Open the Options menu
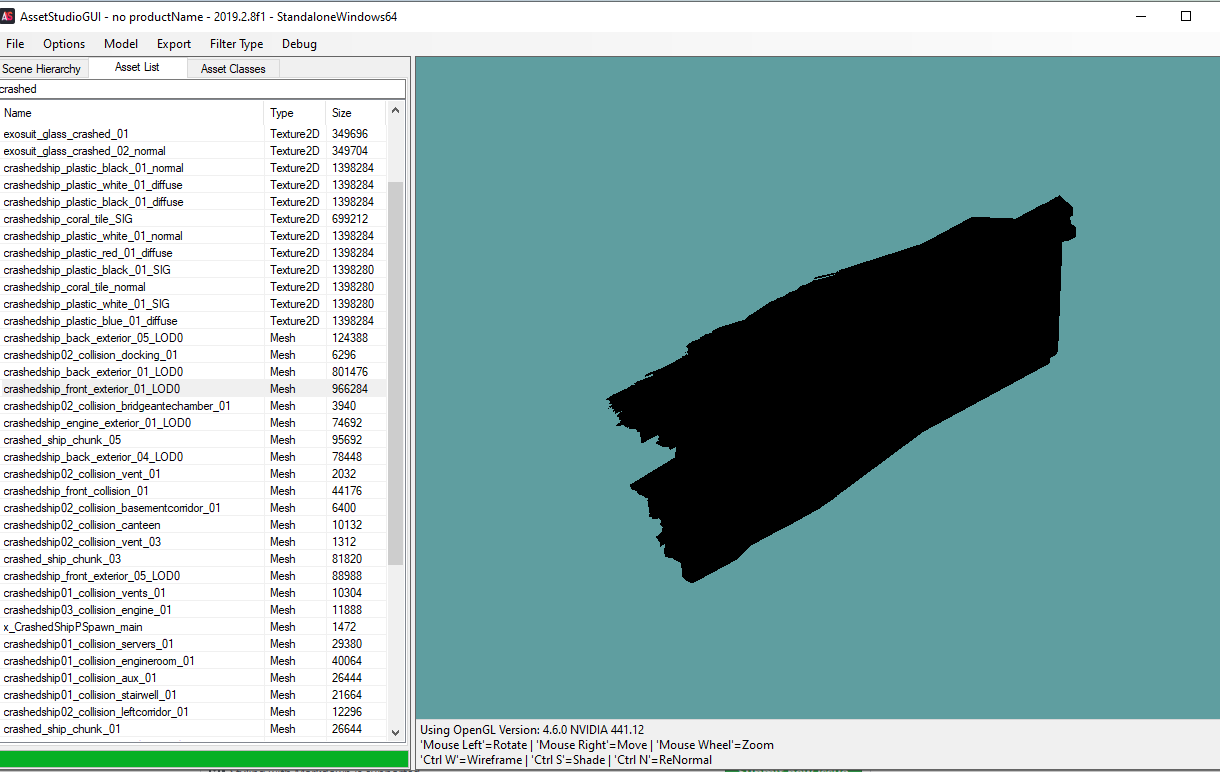Viewport: 1220px width, 772px height. [64, 44]
